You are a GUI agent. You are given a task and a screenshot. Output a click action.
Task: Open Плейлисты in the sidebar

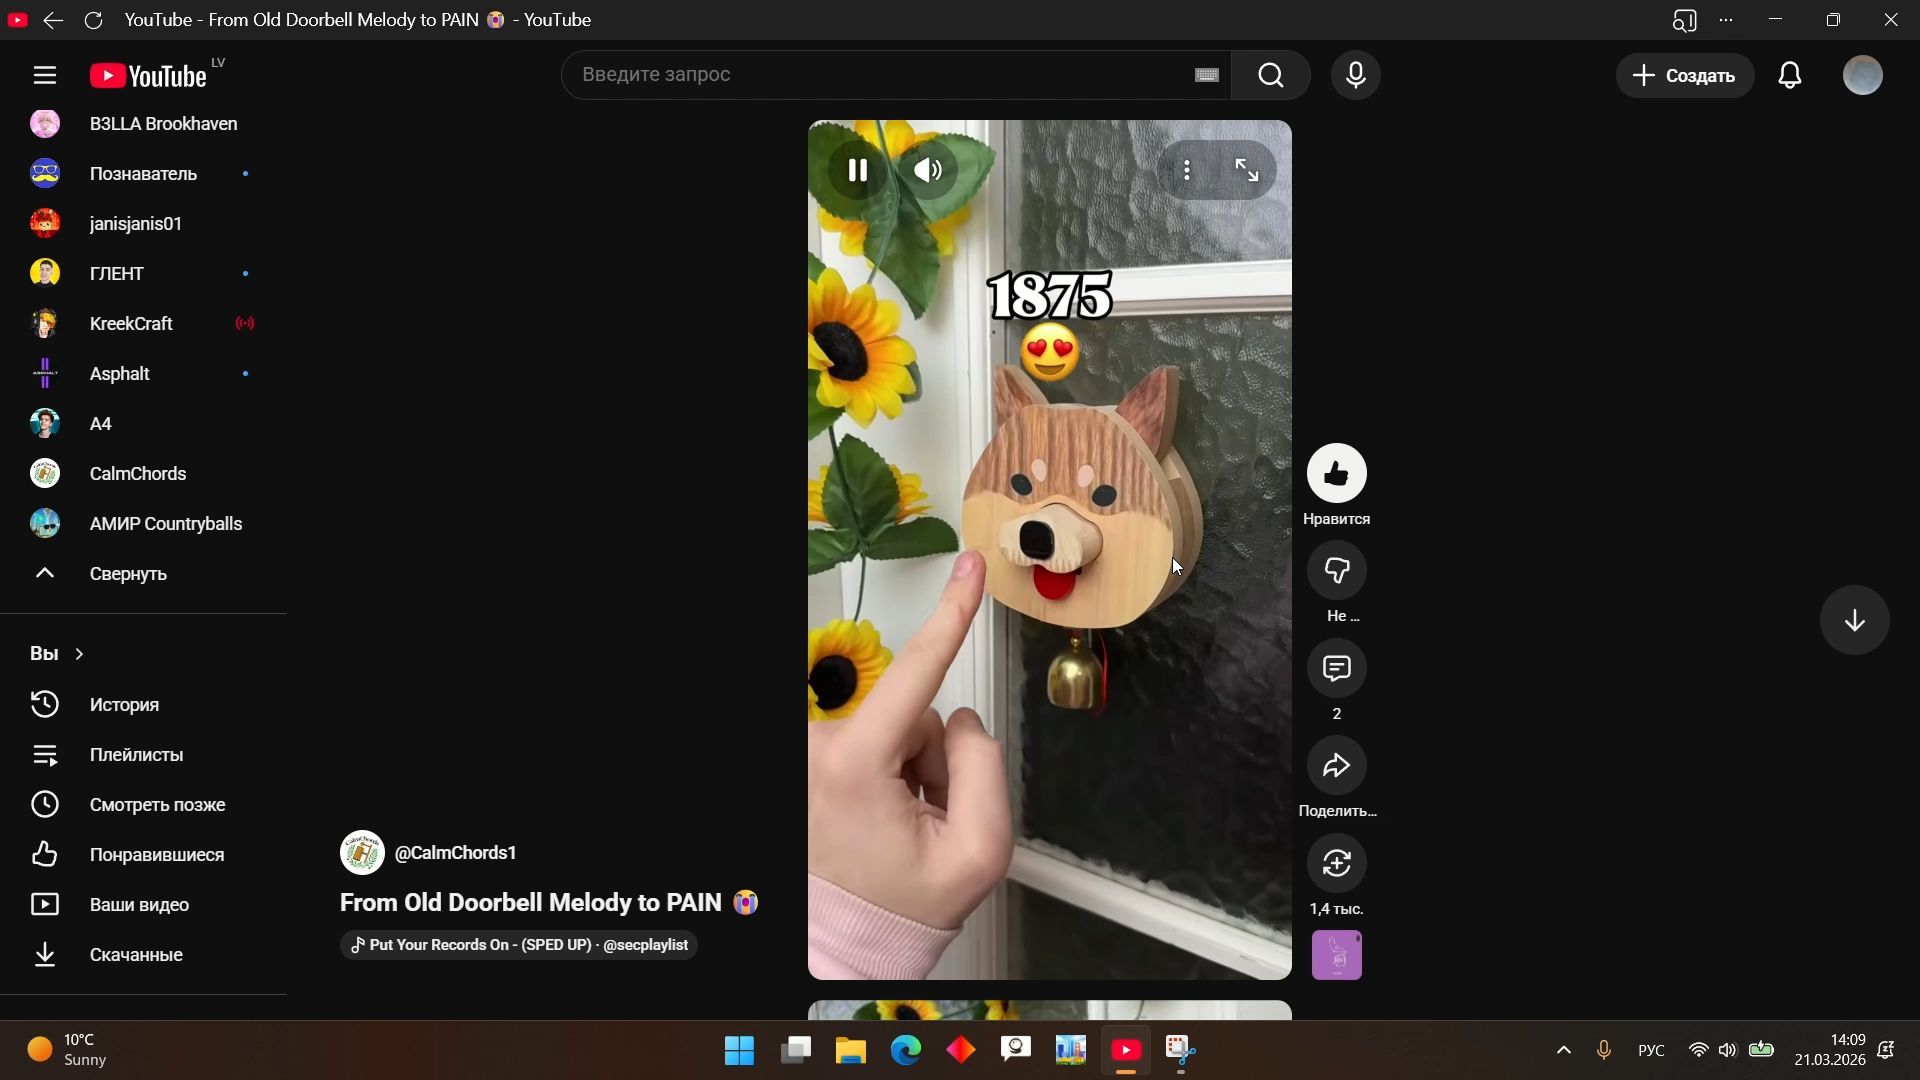coord(136,756)
